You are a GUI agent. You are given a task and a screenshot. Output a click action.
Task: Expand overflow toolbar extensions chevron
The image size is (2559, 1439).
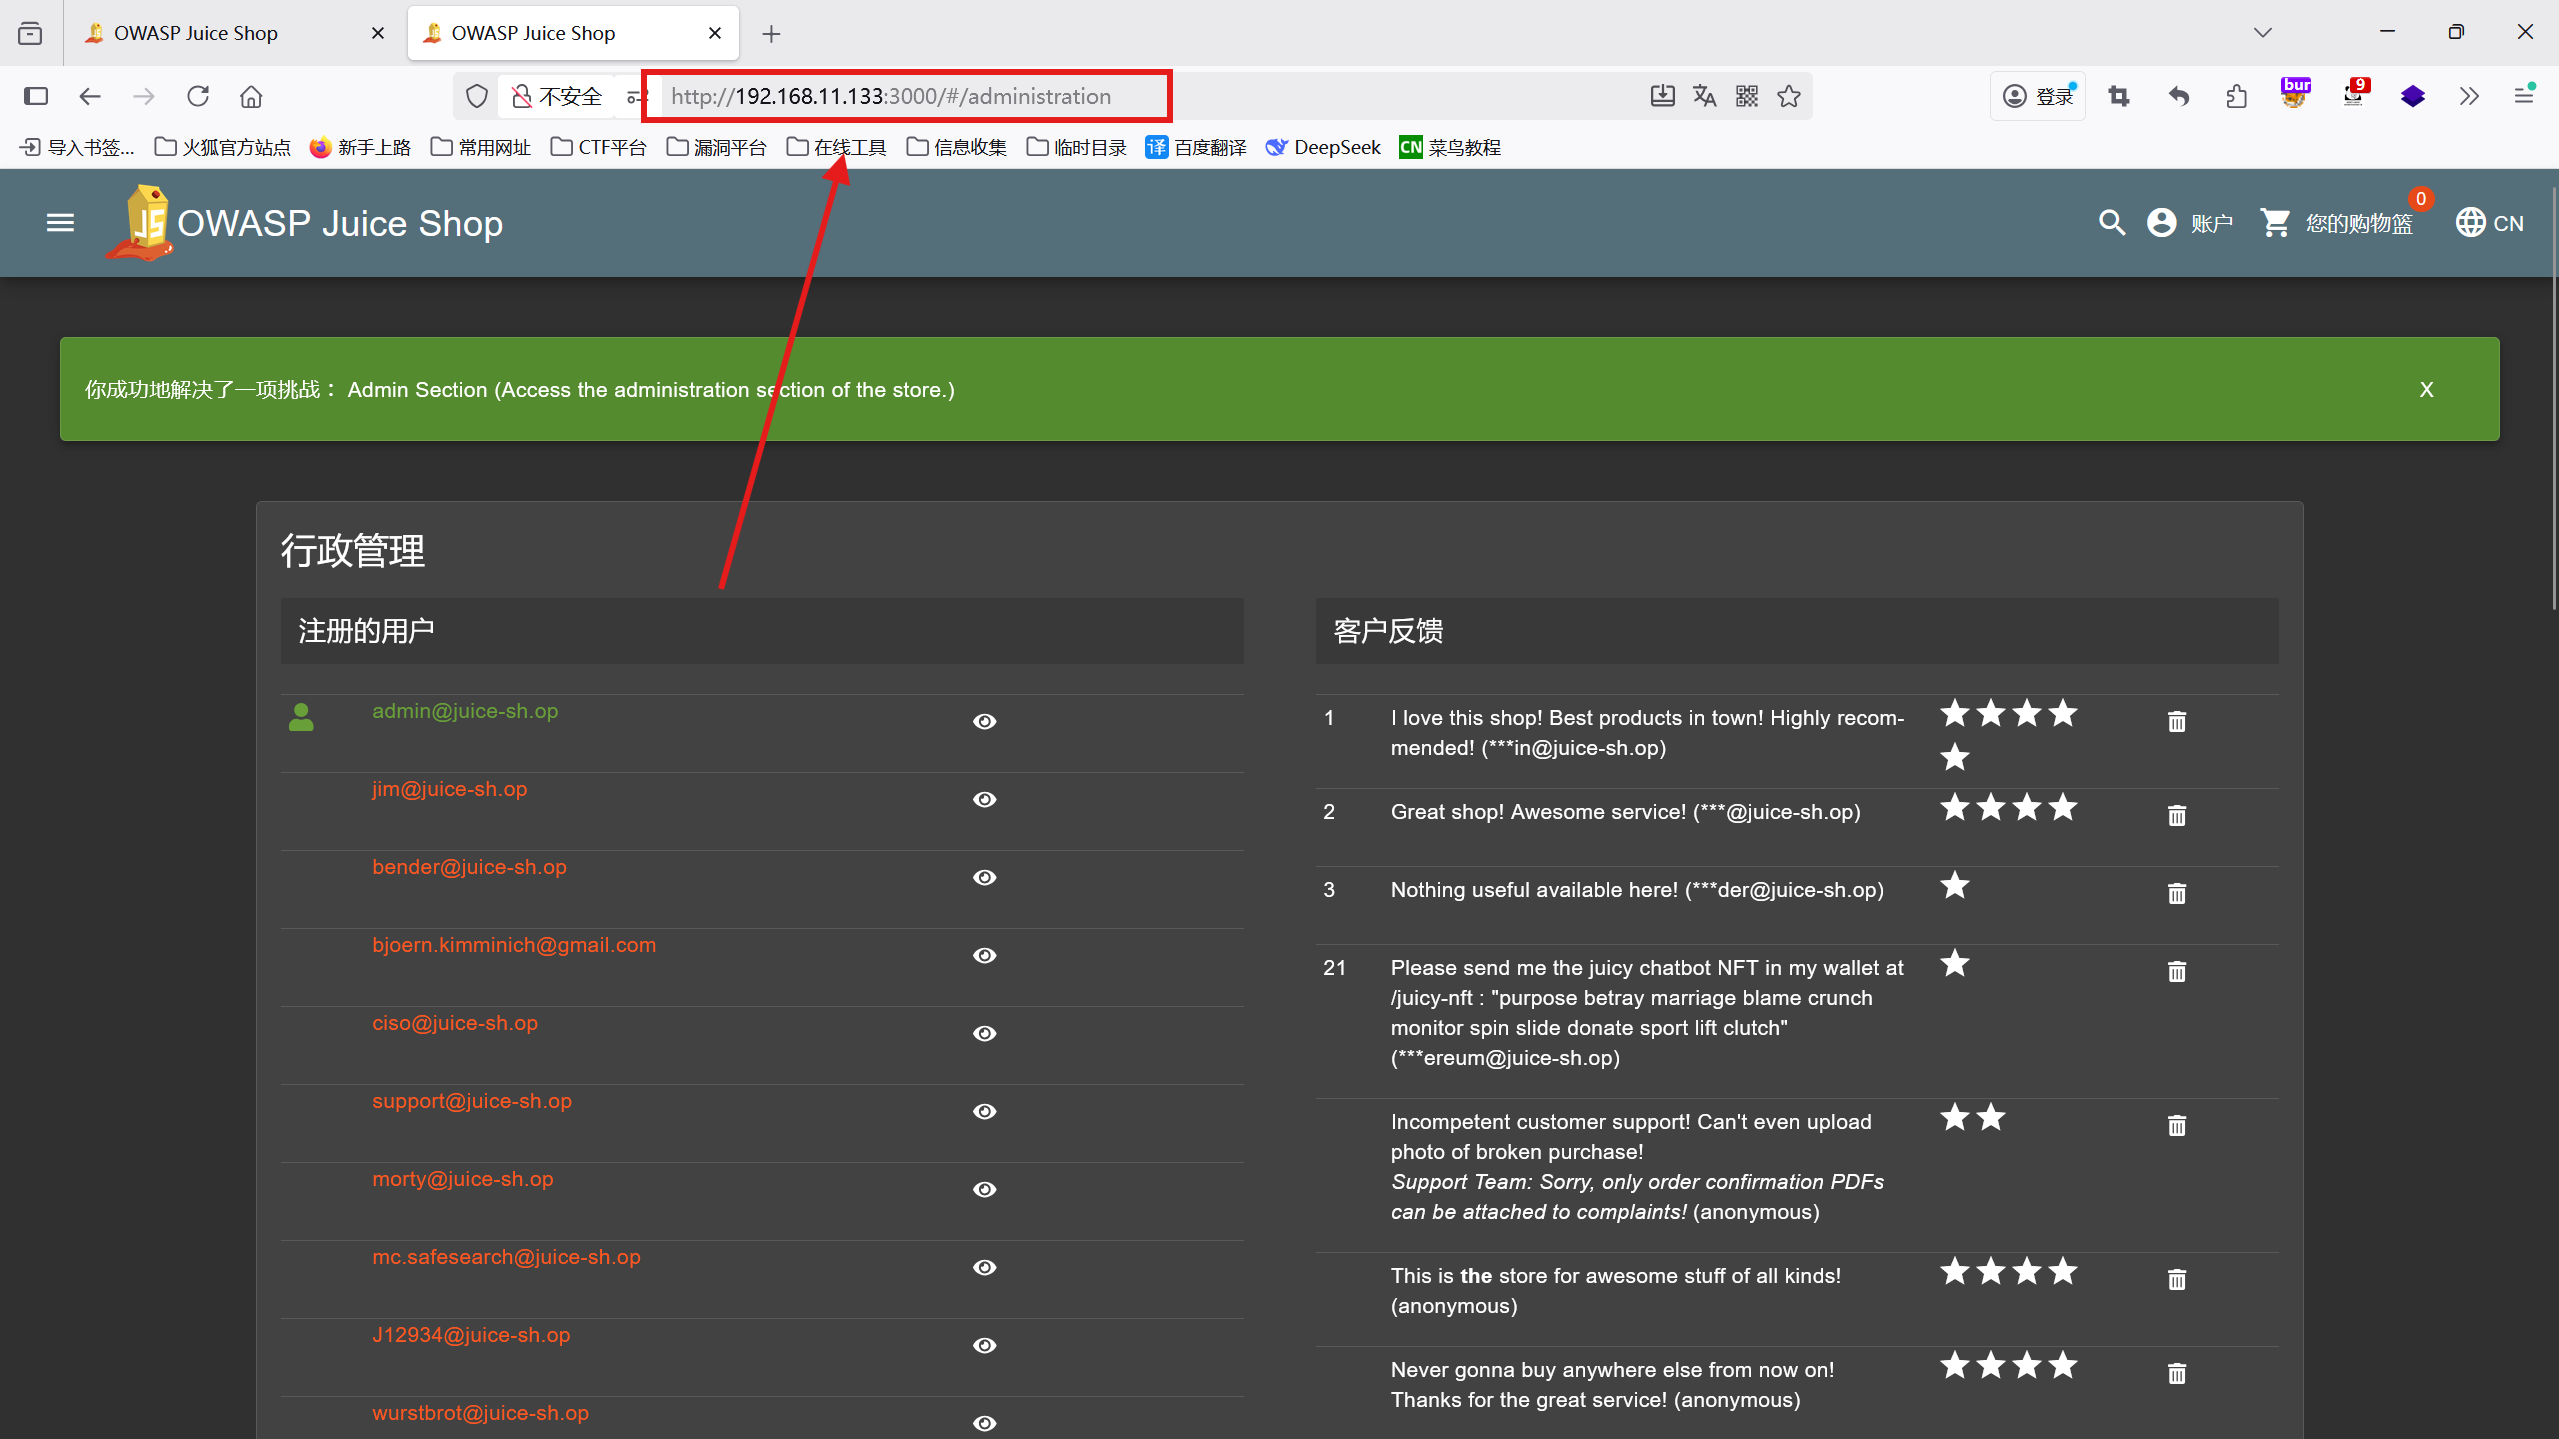tap(2469, 96)
